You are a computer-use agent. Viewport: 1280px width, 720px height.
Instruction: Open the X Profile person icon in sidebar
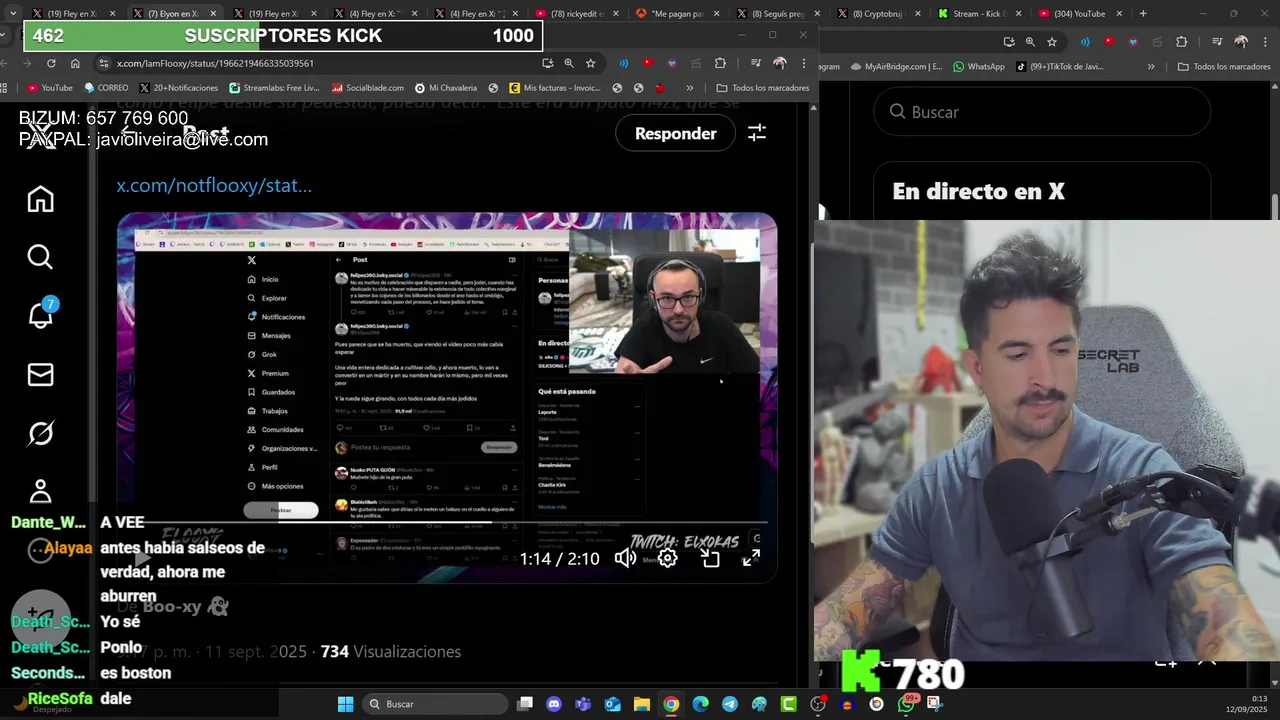tap(40, 491)
